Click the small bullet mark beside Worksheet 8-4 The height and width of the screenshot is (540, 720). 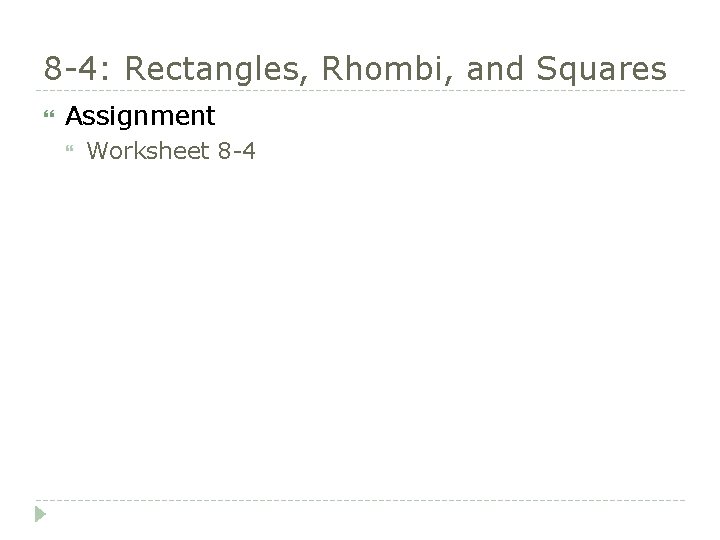70,148
